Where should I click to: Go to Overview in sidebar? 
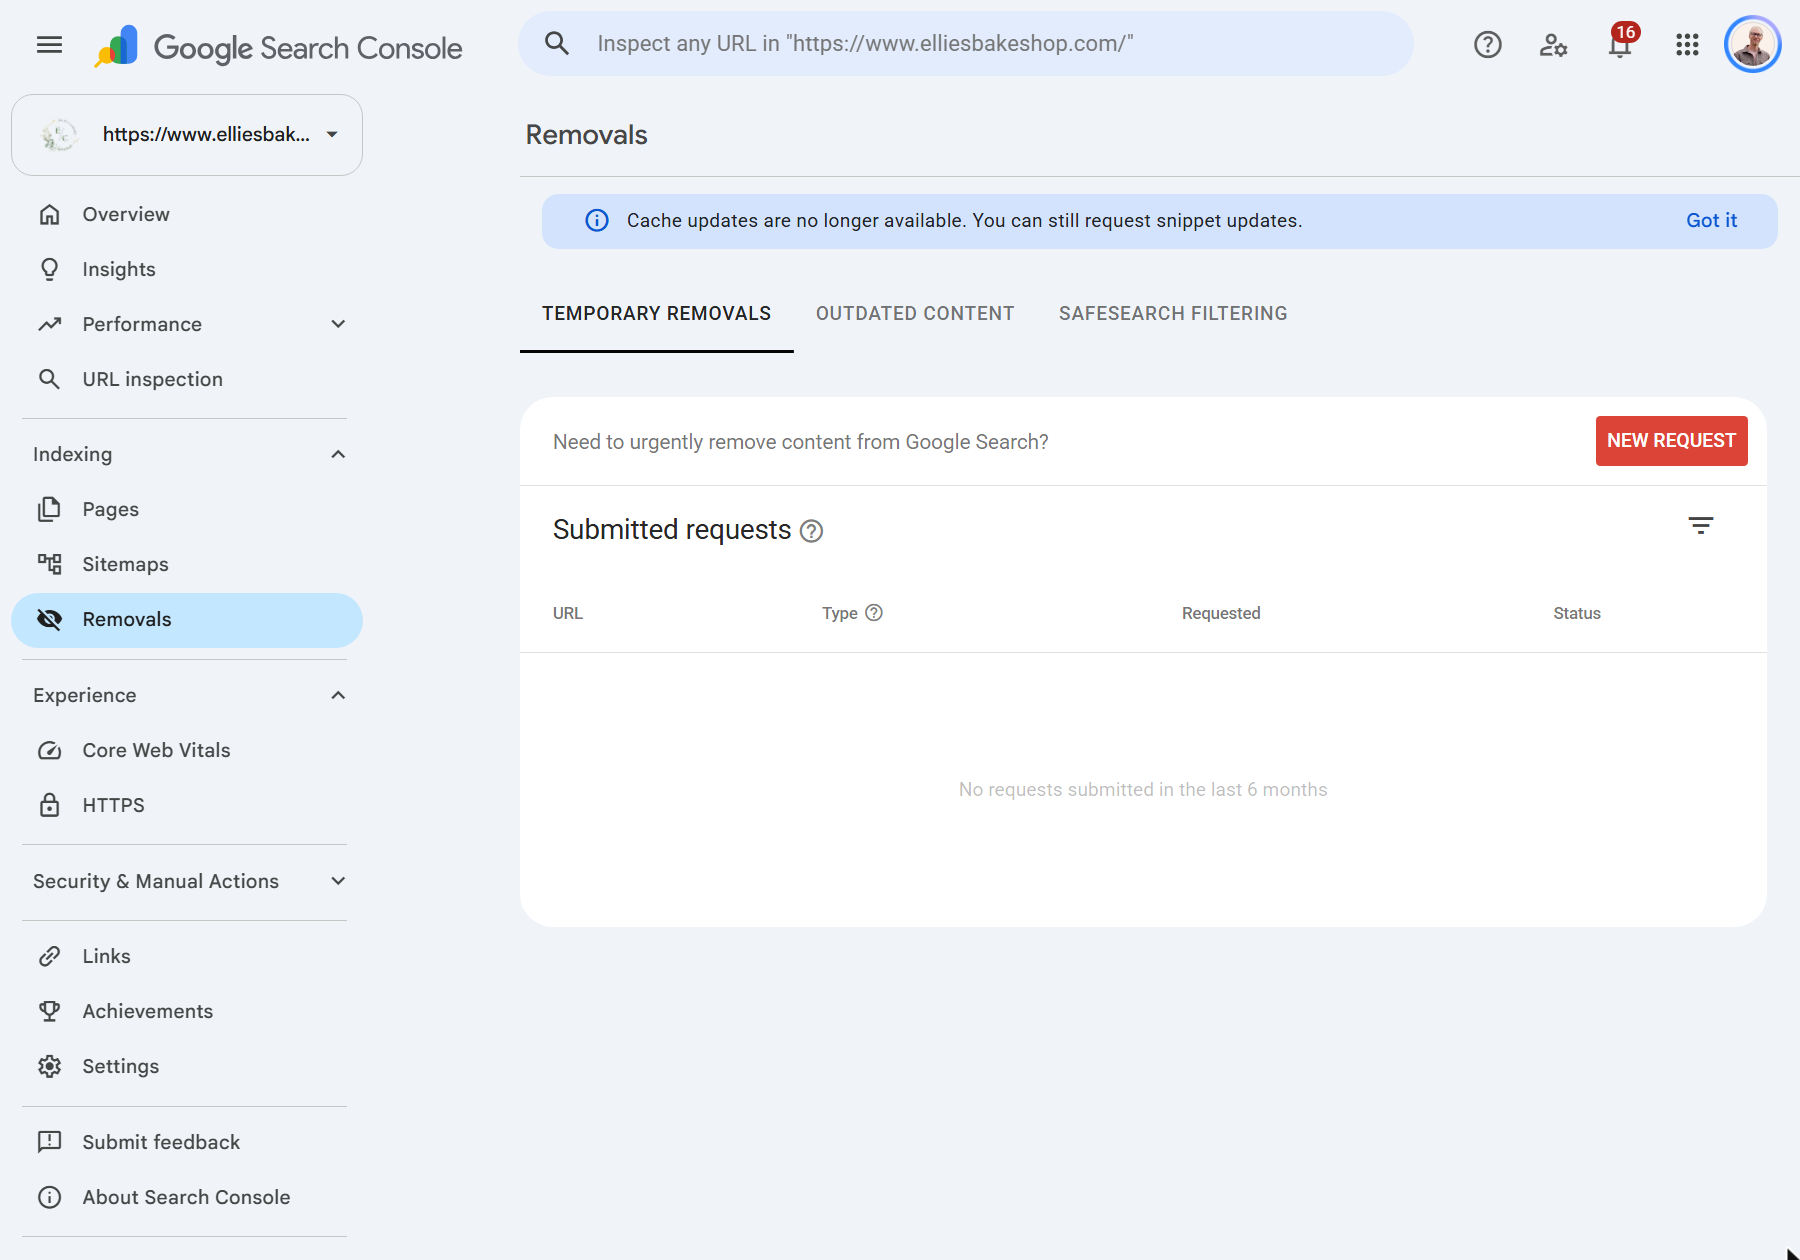187,214
